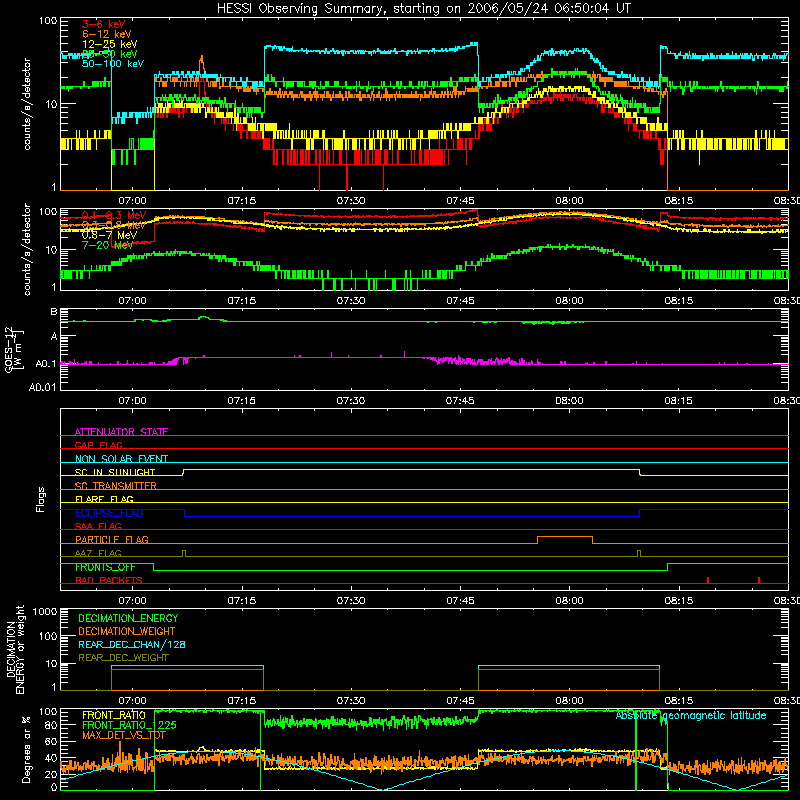The width and height of the screenshot is (800, 800).
Task: Select the "3-6 keV" legend label
Action: coord(104,24)
